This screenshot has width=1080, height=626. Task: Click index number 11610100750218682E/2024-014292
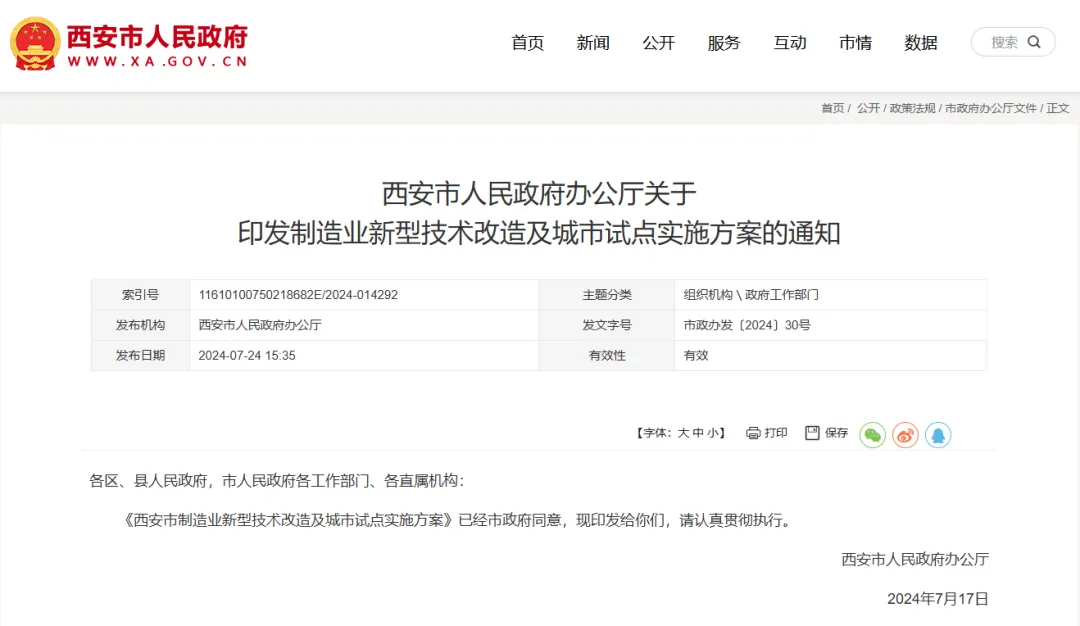pyautogui.click(x=298, y=295)
